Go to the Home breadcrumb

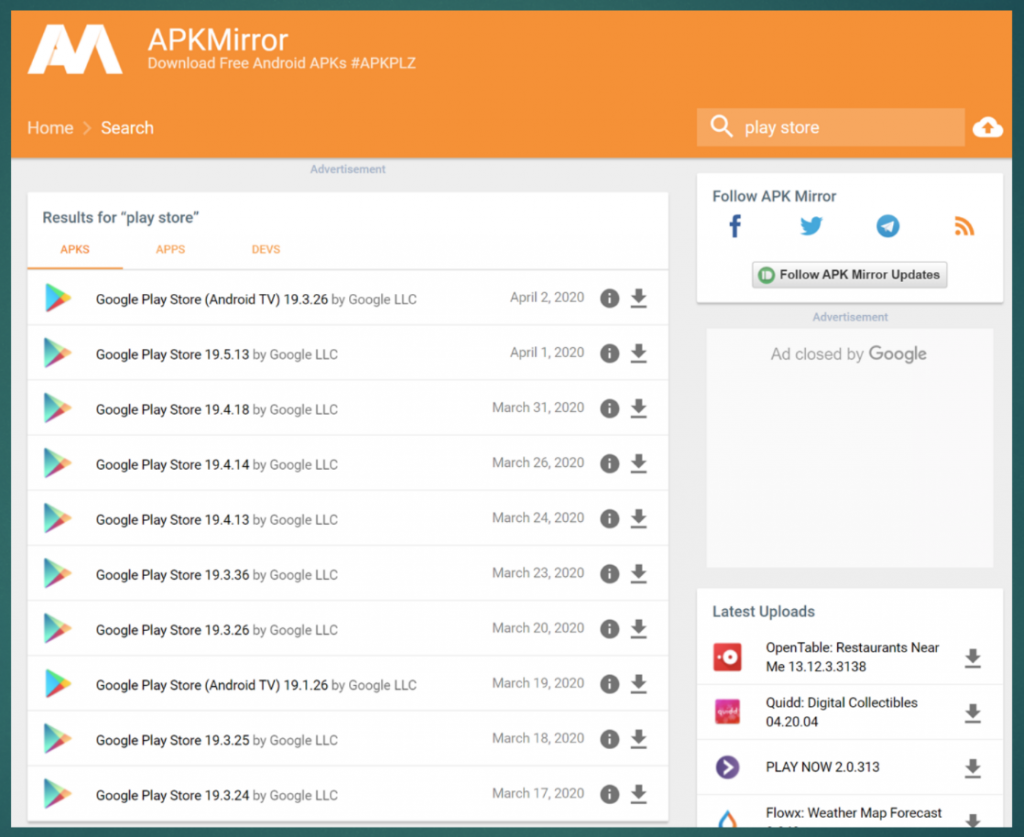click(50, 127)
